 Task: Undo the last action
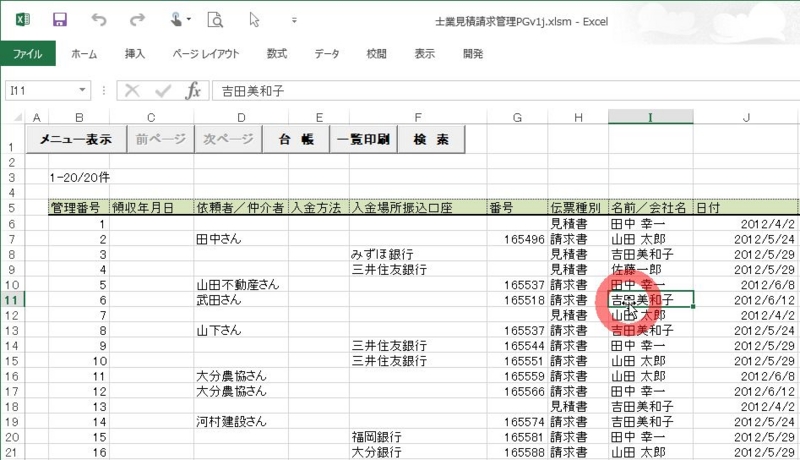click(98, 20)
